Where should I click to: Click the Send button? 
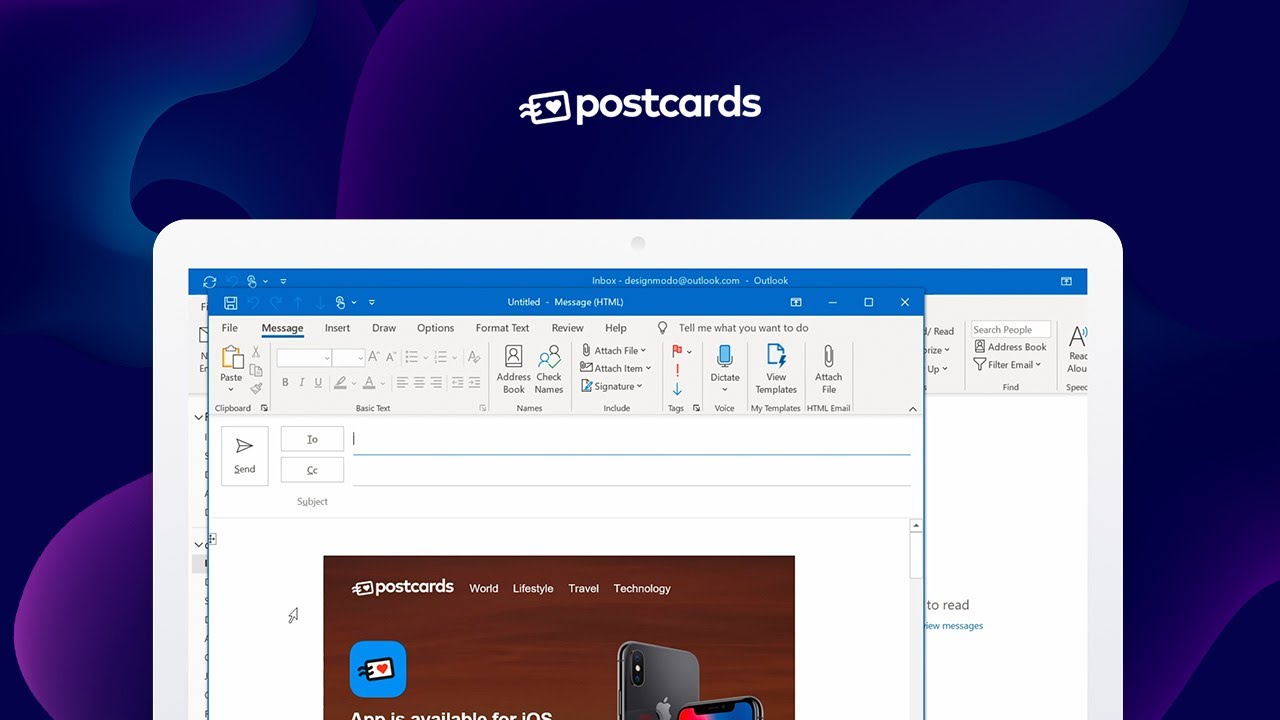coord(244,456)
